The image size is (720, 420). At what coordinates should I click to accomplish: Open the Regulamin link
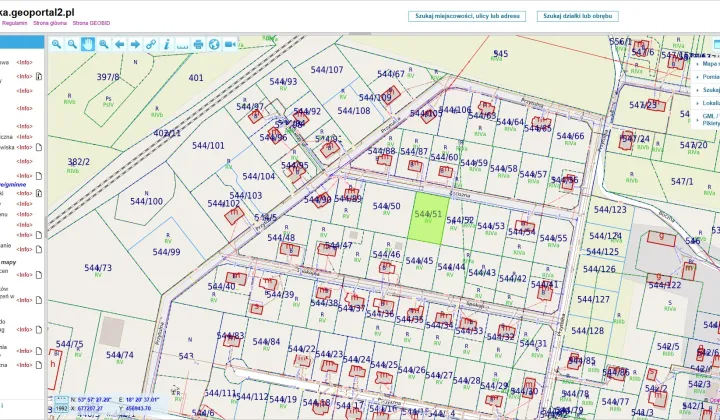(14, 20)
